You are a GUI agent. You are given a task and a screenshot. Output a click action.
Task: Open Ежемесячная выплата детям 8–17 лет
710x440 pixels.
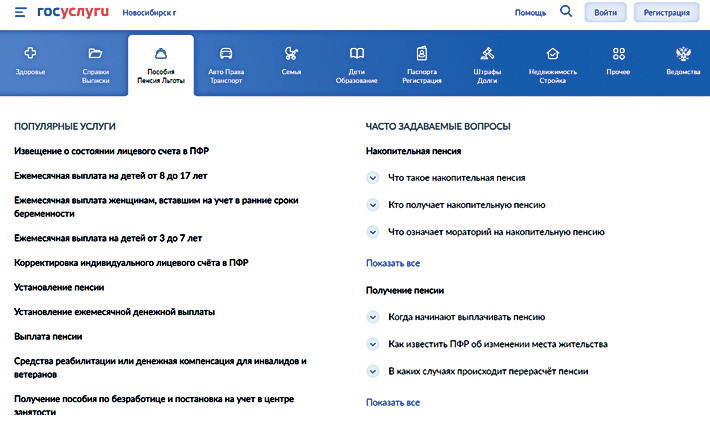110,176
